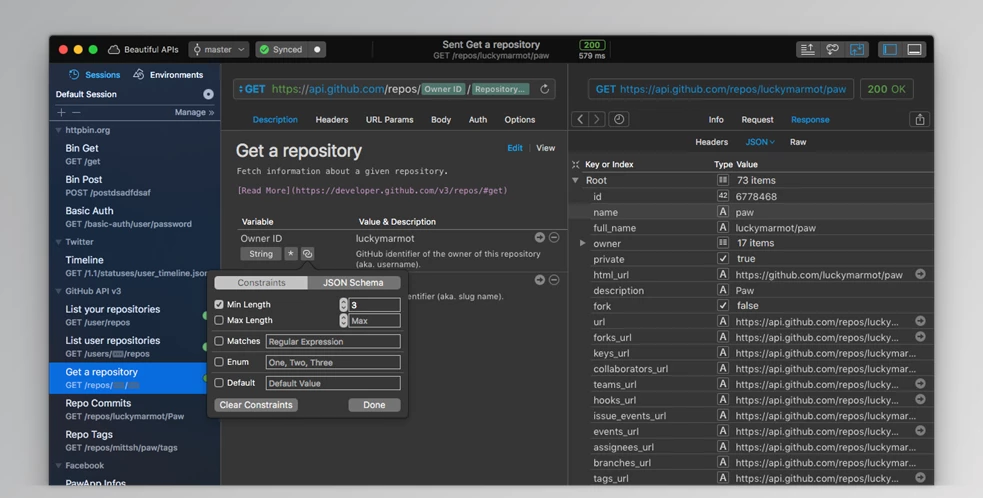Click the response history clock icon
Viewport: 983px width, 498px height.
tap(619, 119)
